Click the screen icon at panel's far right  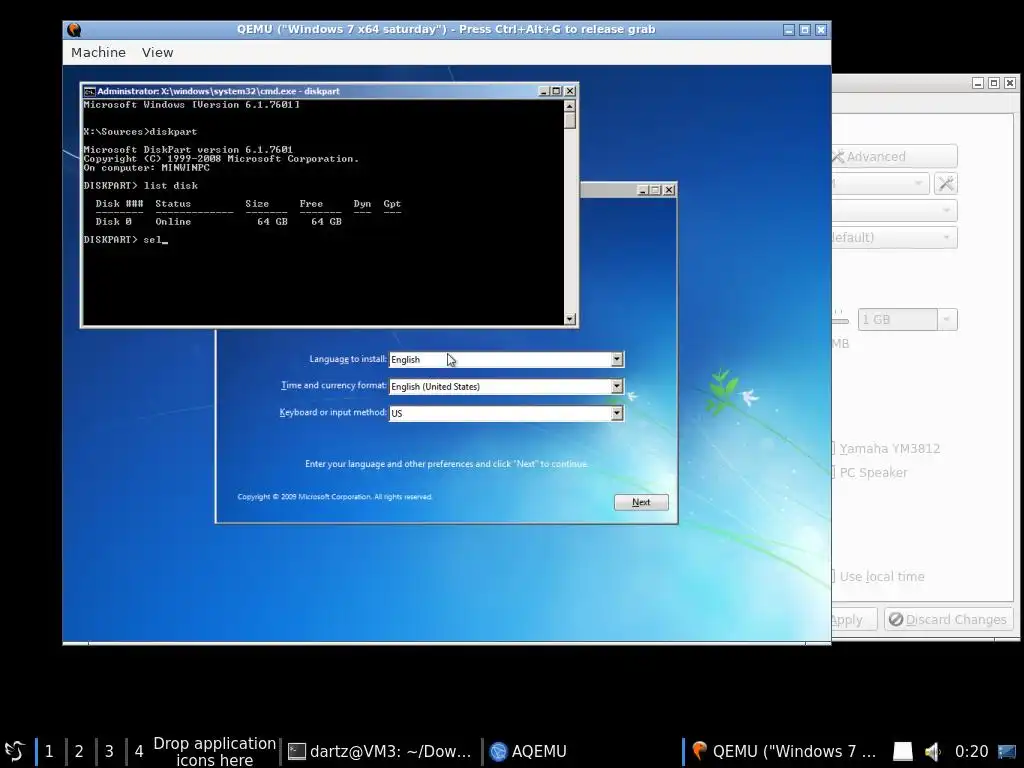tap(1006, 751)
